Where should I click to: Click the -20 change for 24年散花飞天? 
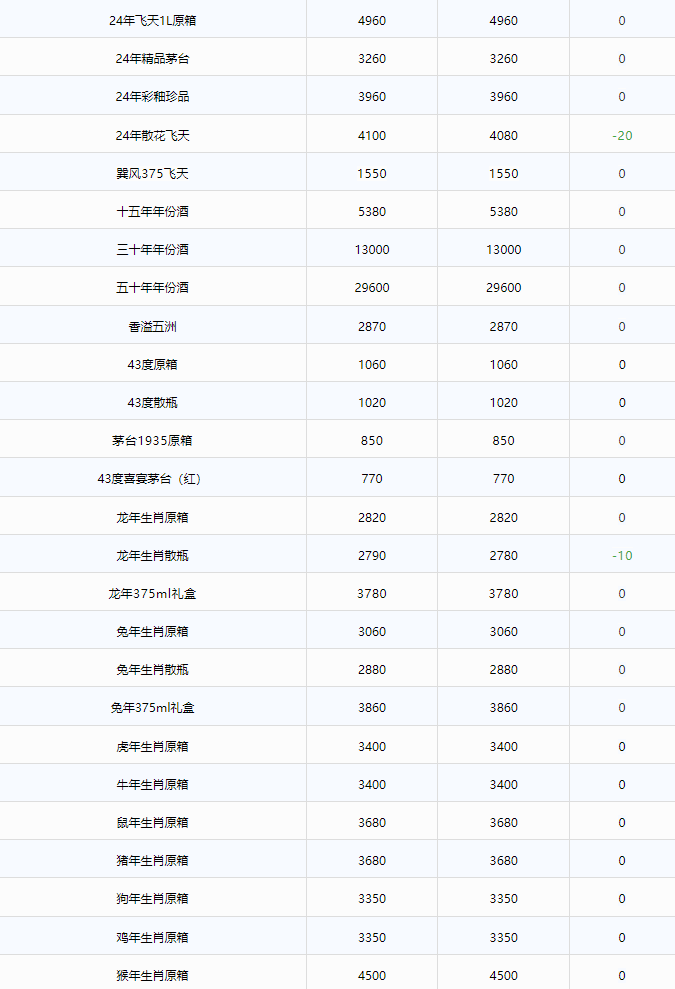click(622, 136)
